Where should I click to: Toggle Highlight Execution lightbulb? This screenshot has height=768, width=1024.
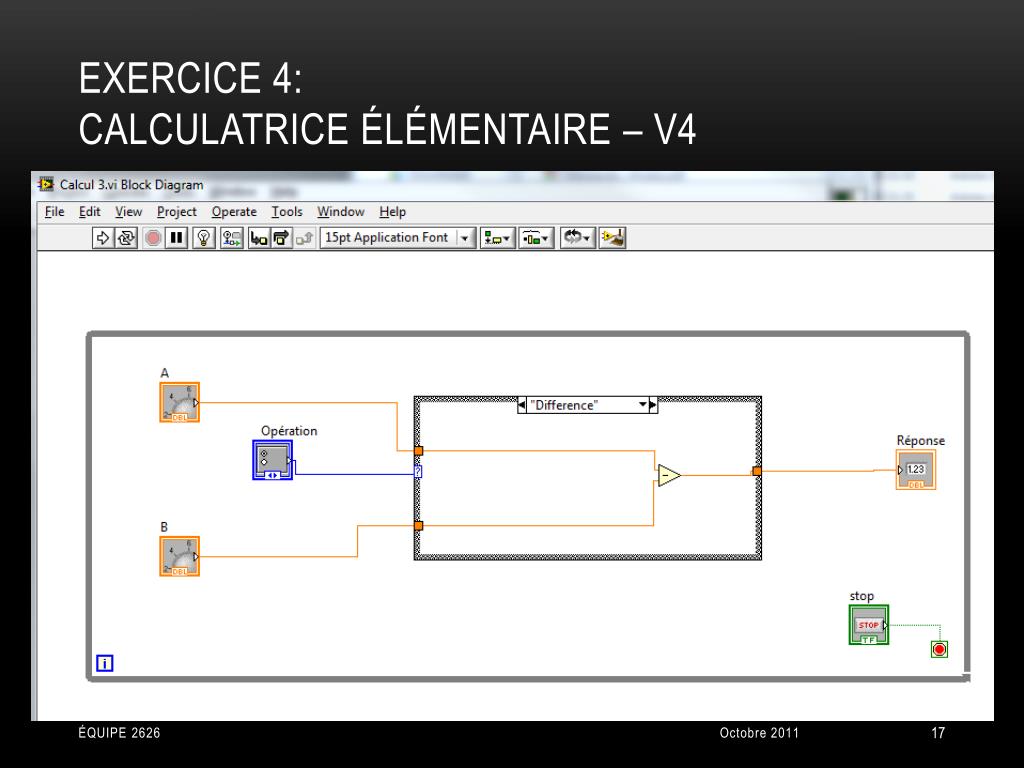[x=204, y=238]
